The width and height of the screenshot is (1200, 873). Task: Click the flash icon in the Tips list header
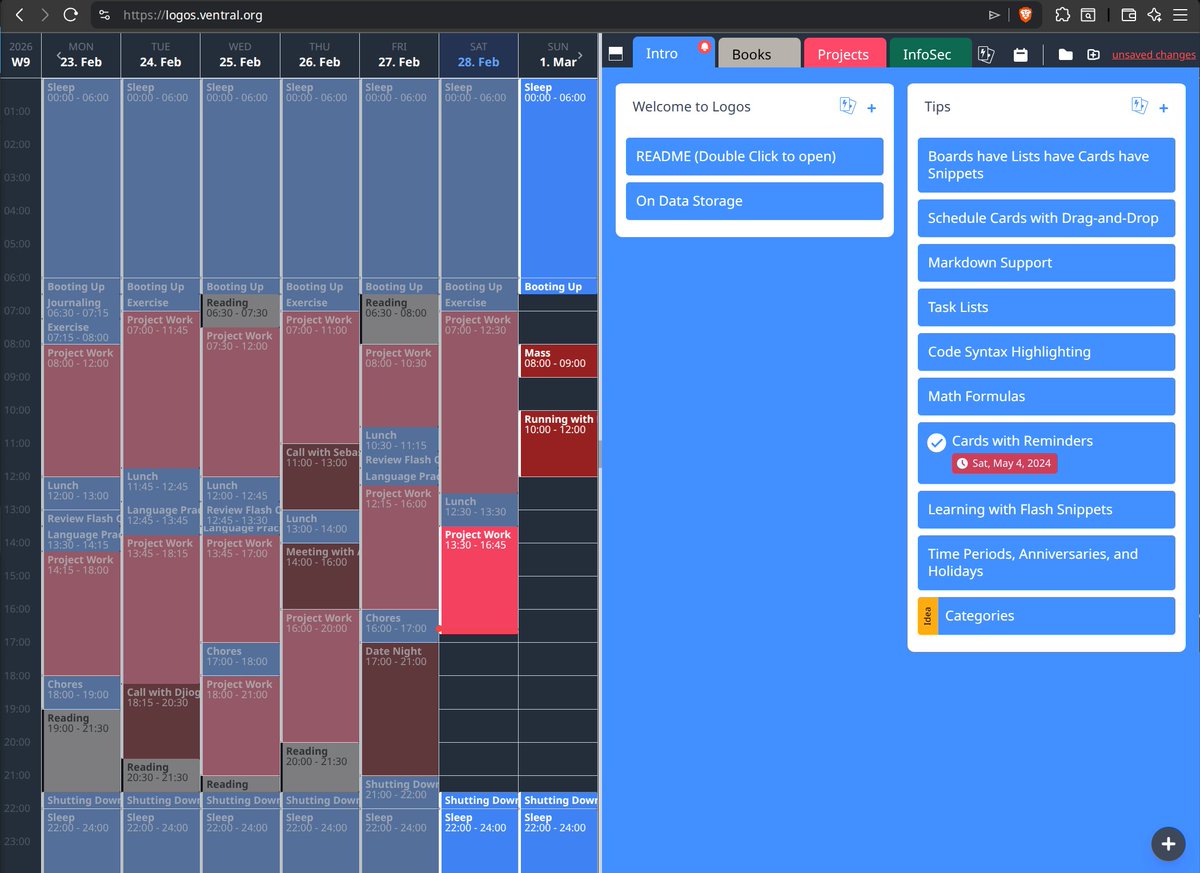click(1139, 106)
